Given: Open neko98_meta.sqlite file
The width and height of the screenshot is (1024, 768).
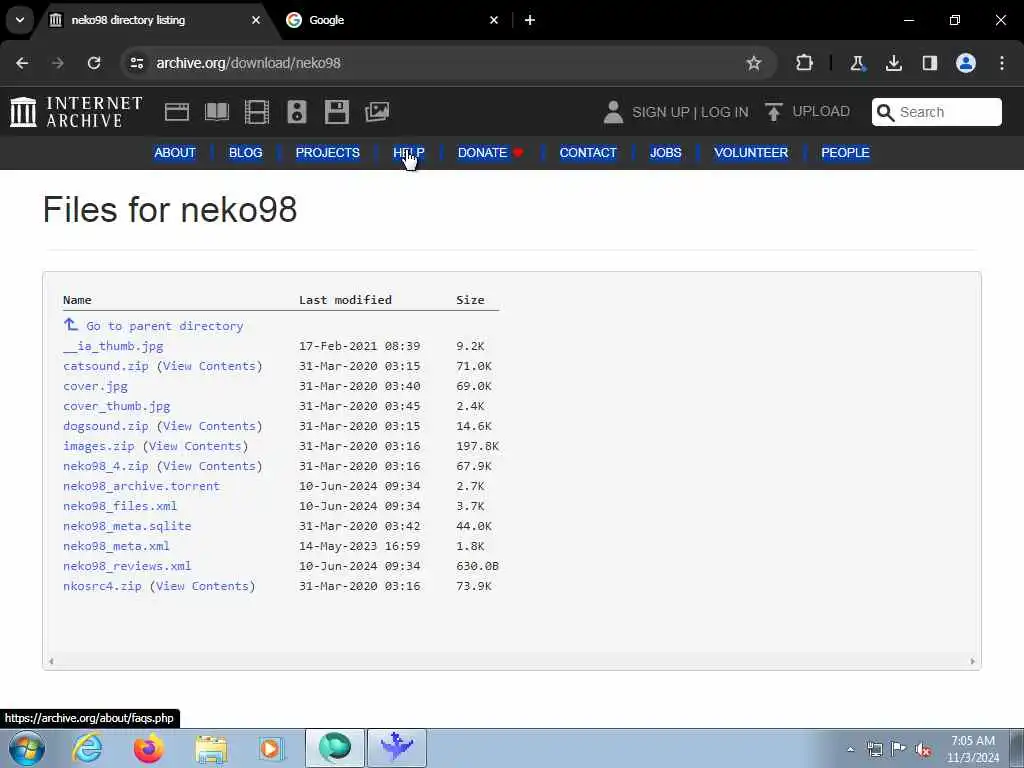Looking at the screenshot, I should click(127, 526).
